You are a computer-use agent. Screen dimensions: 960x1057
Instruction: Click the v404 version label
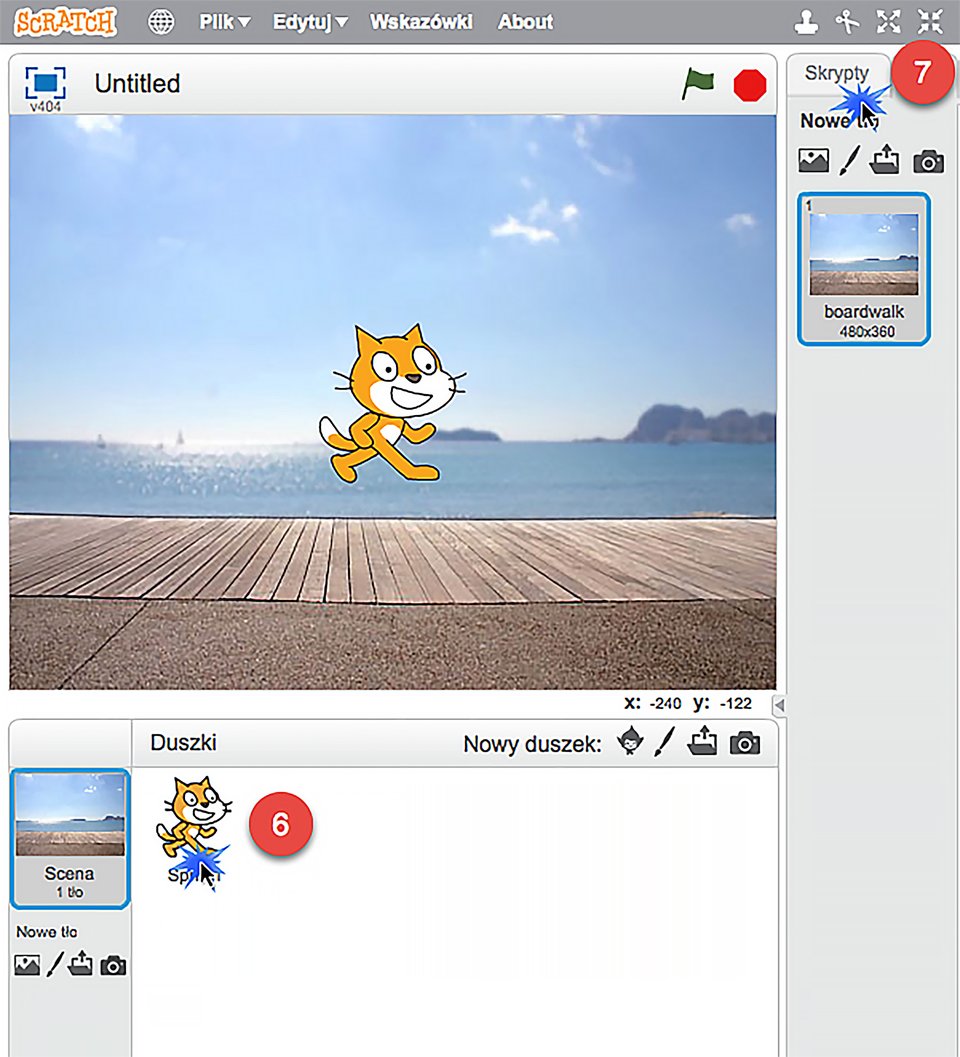[45, 107]
